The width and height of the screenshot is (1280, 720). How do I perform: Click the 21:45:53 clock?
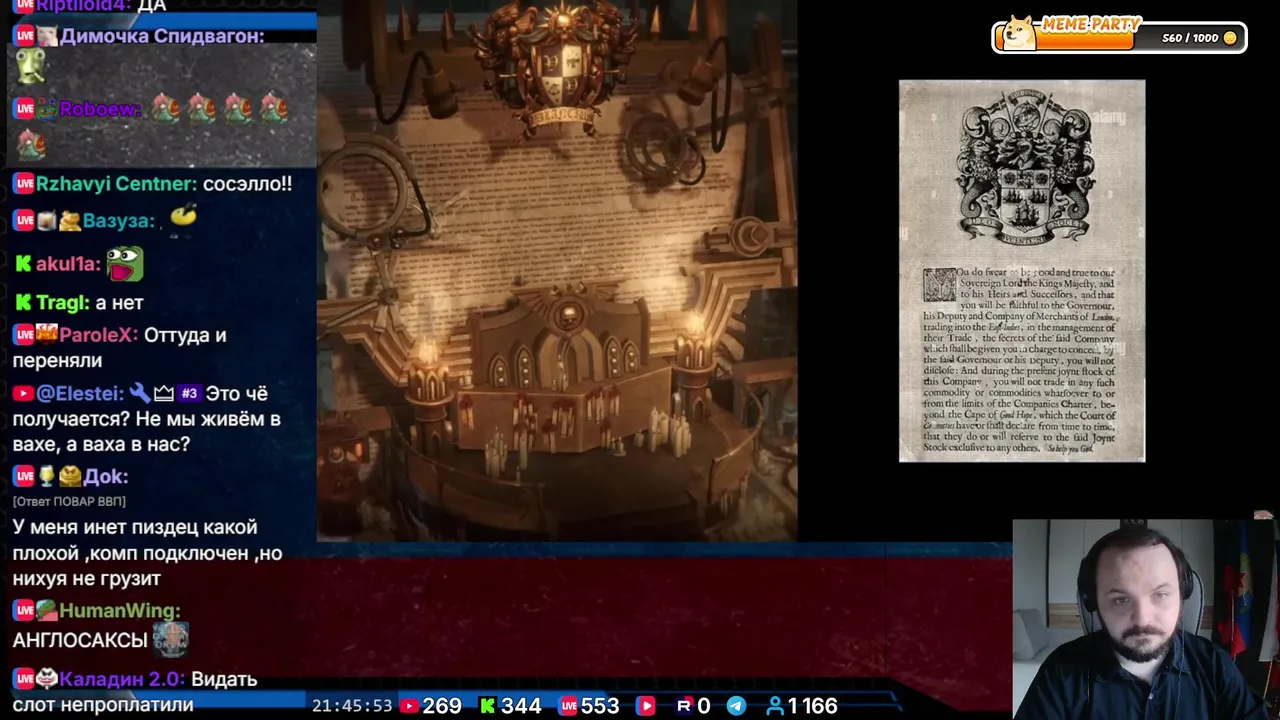(x=352, y=706)
